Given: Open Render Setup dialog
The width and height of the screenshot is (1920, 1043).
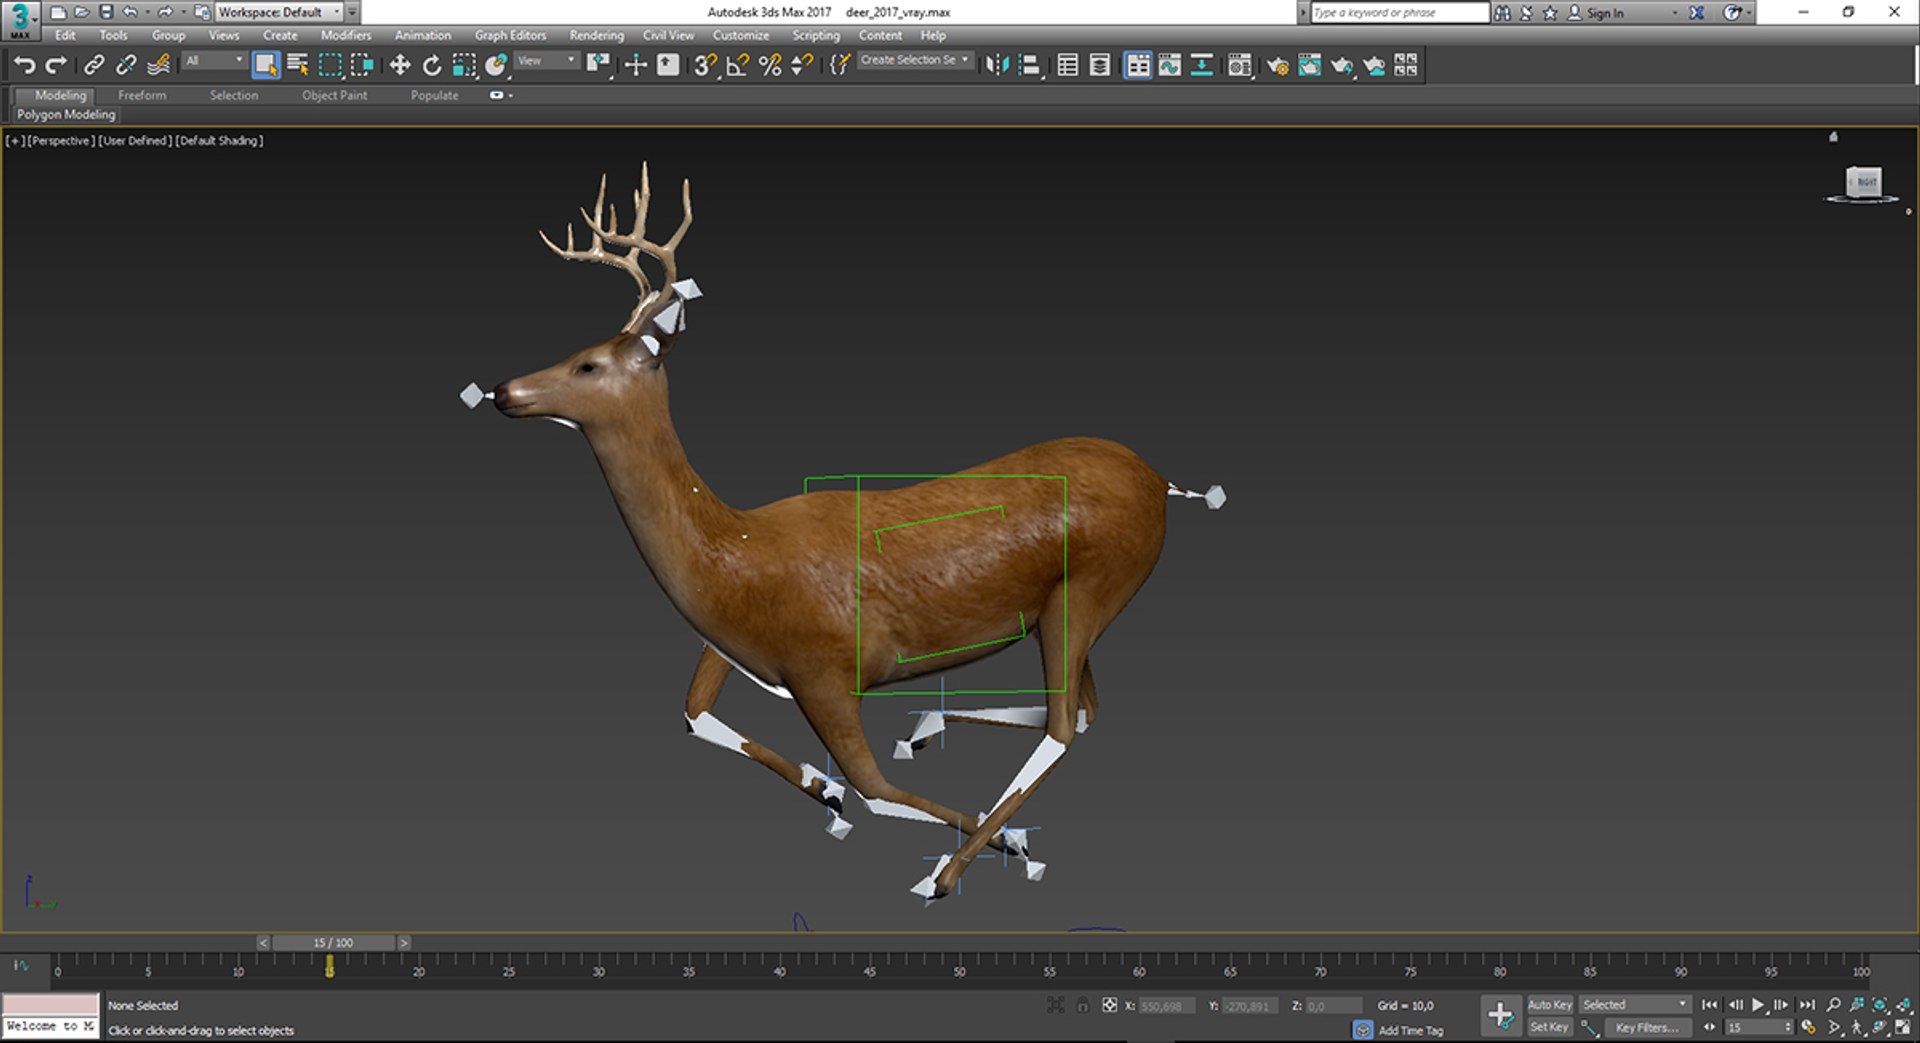Looking at the screenshot, I should tap(1277, 65).
